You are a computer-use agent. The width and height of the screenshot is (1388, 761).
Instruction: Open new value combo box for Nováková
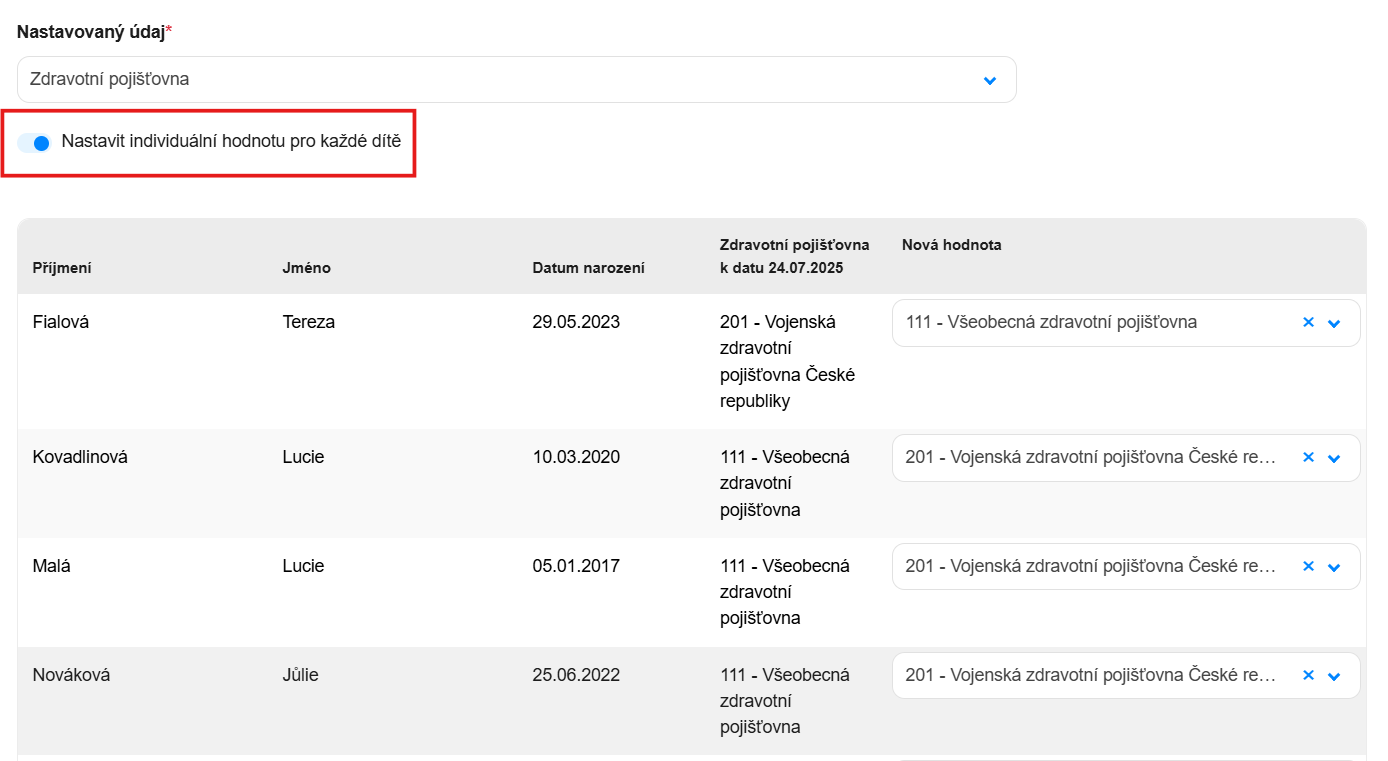[1126, 676]
